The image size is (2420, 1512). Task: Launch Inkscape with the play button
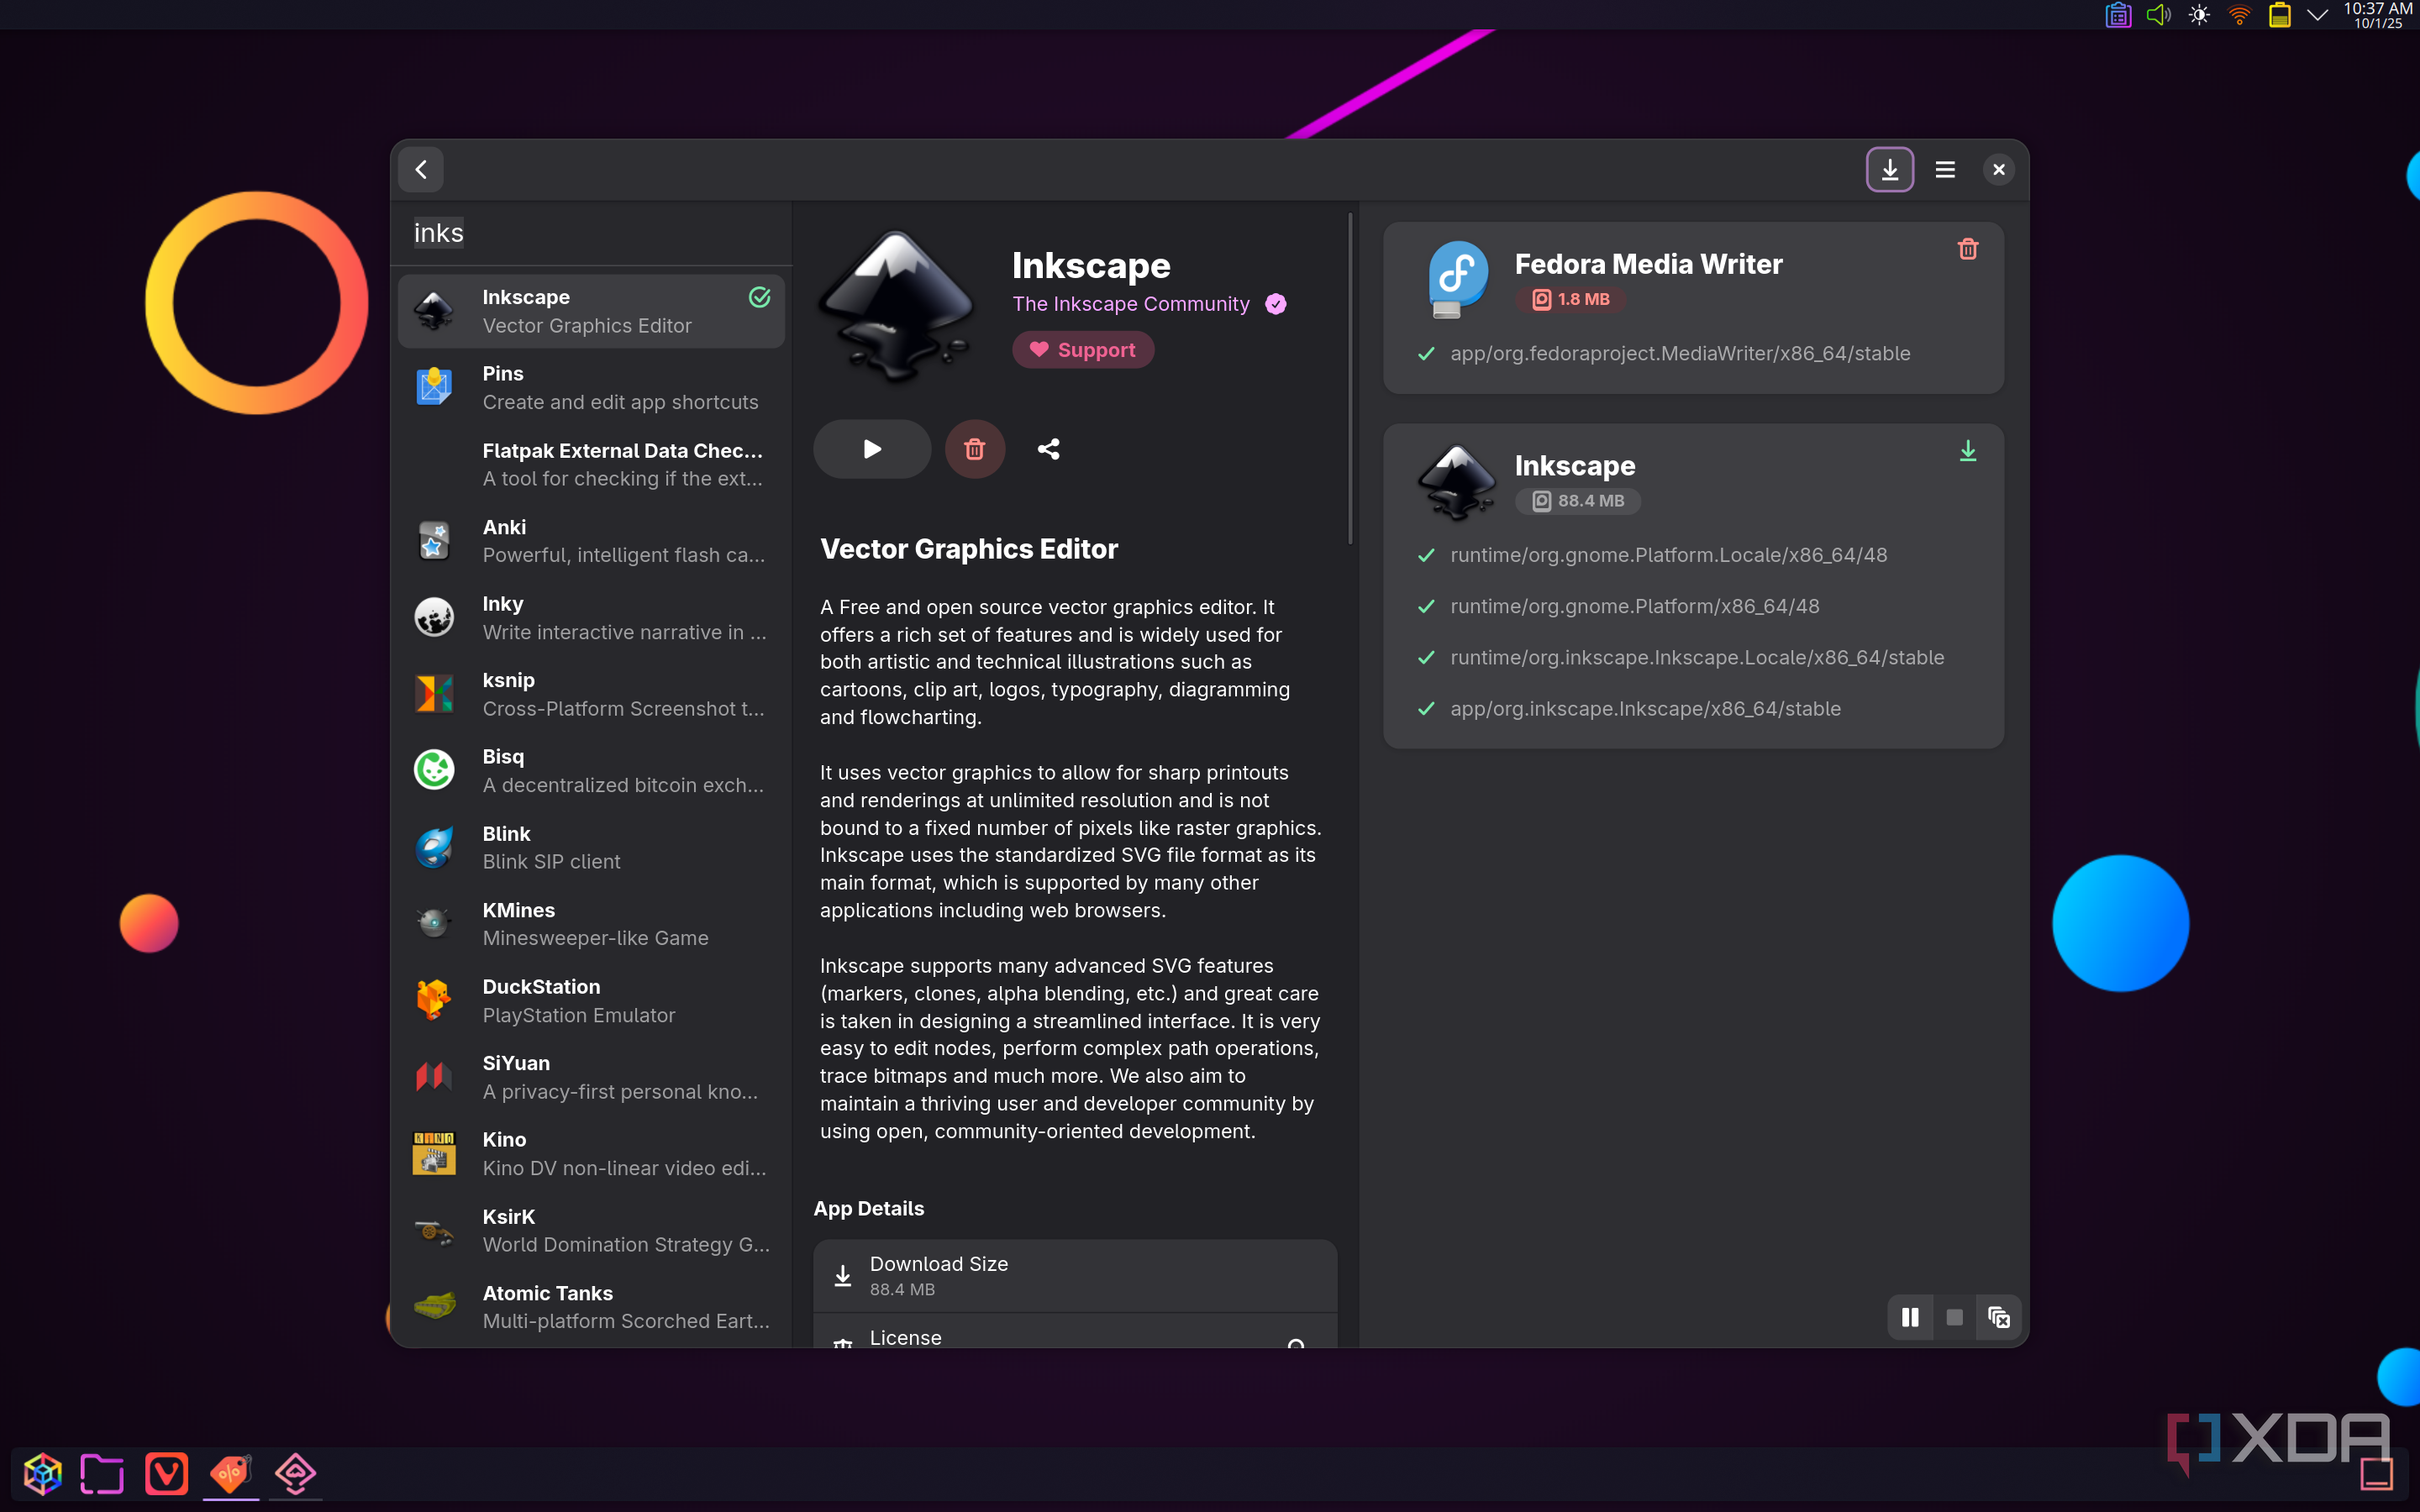871,449
